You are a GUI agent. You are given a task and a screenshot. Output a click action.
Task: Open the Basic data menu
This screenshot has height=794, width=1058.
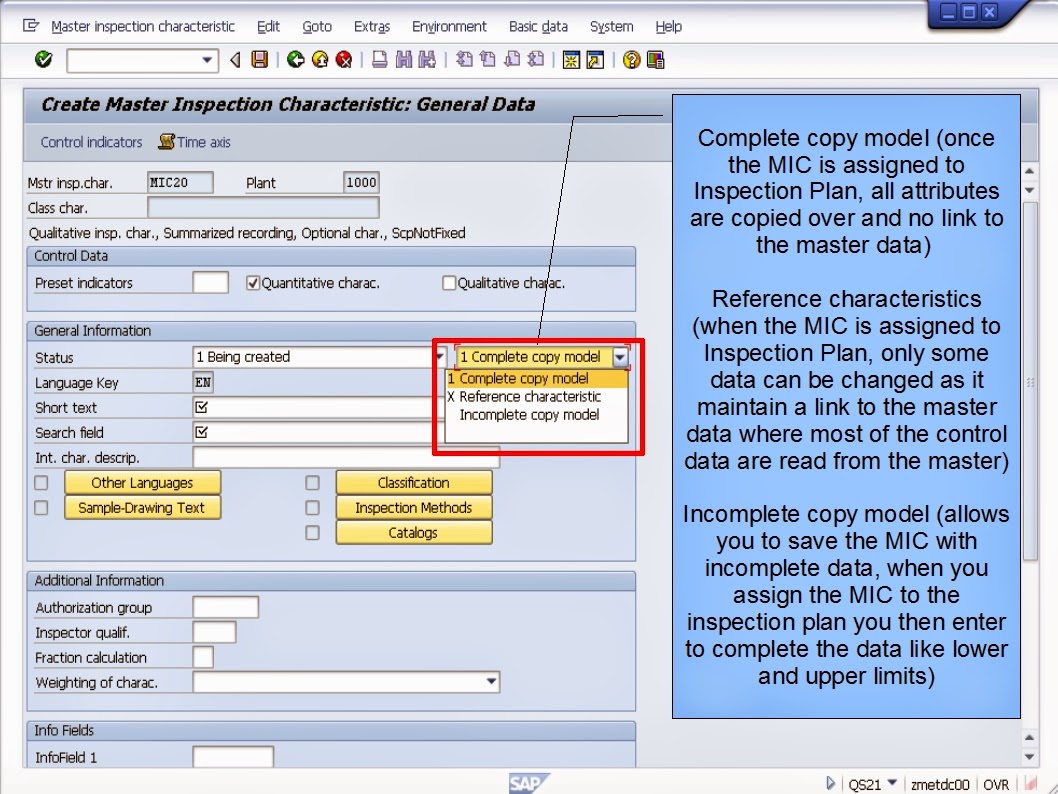click(538, 27)
